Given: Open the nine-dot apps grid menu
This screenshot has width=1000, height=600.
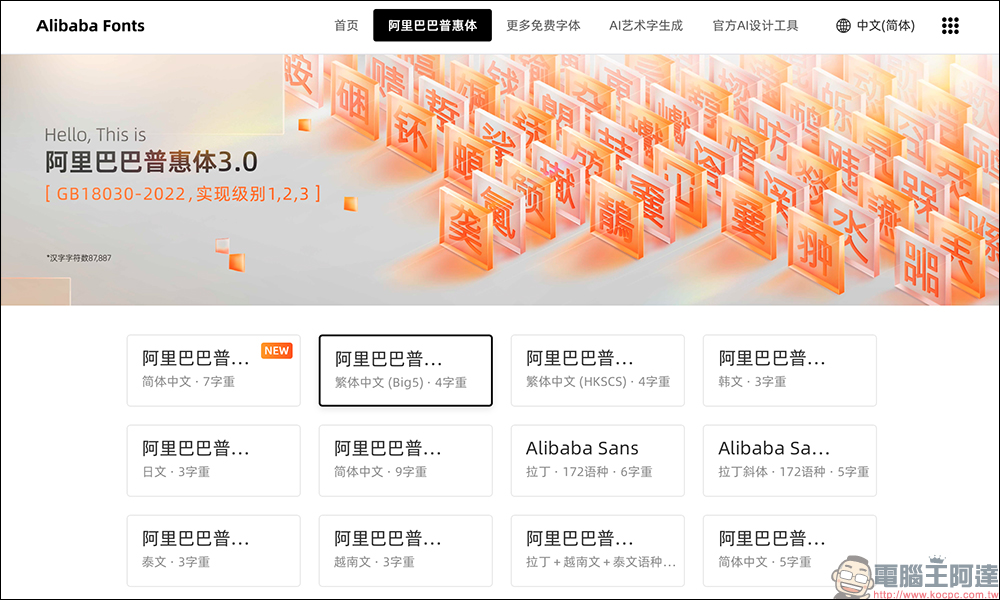Looking at the screenshot, I should 949,25.
